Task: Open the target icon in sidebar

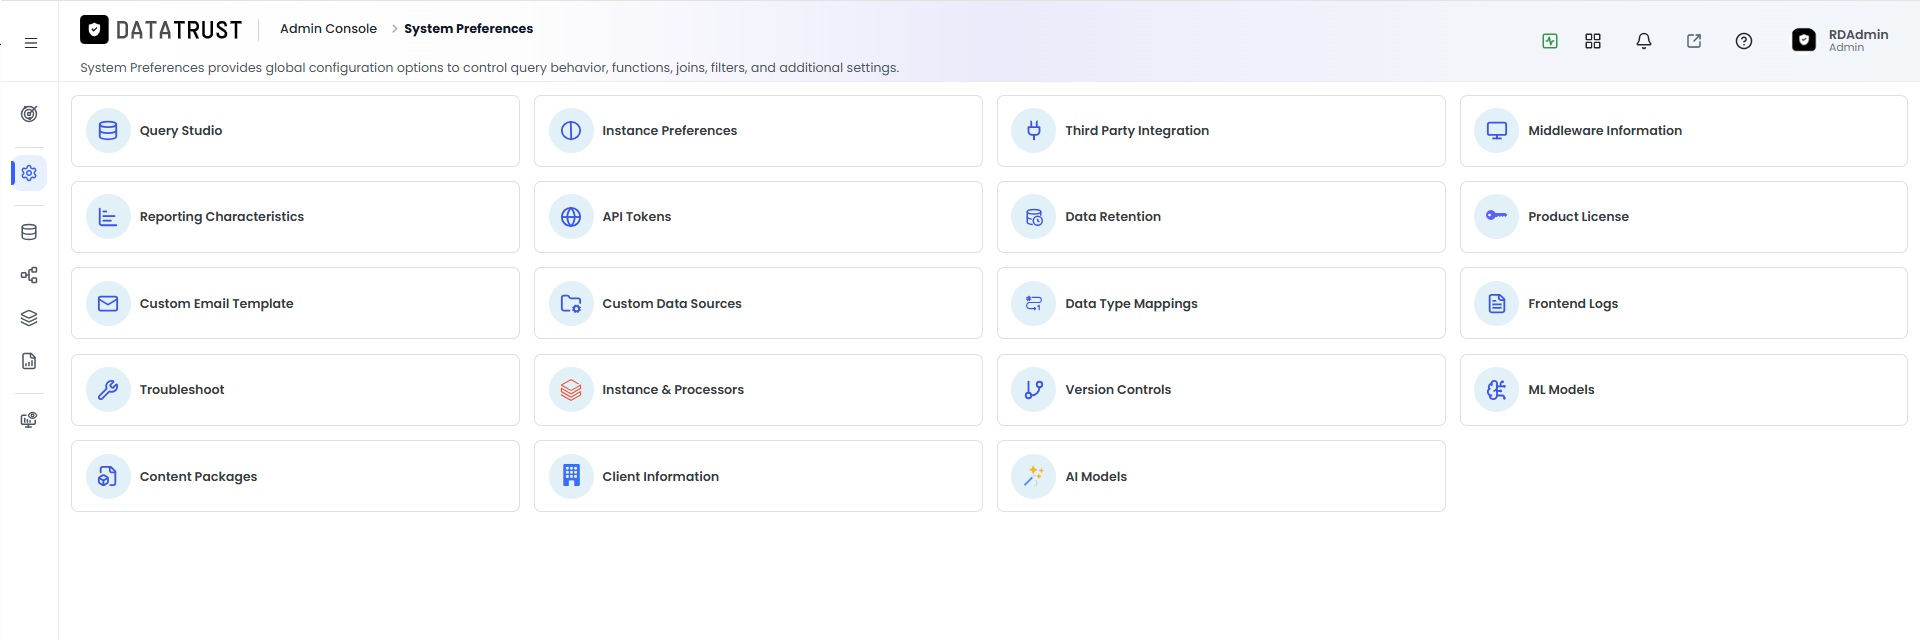Action: 29,114
